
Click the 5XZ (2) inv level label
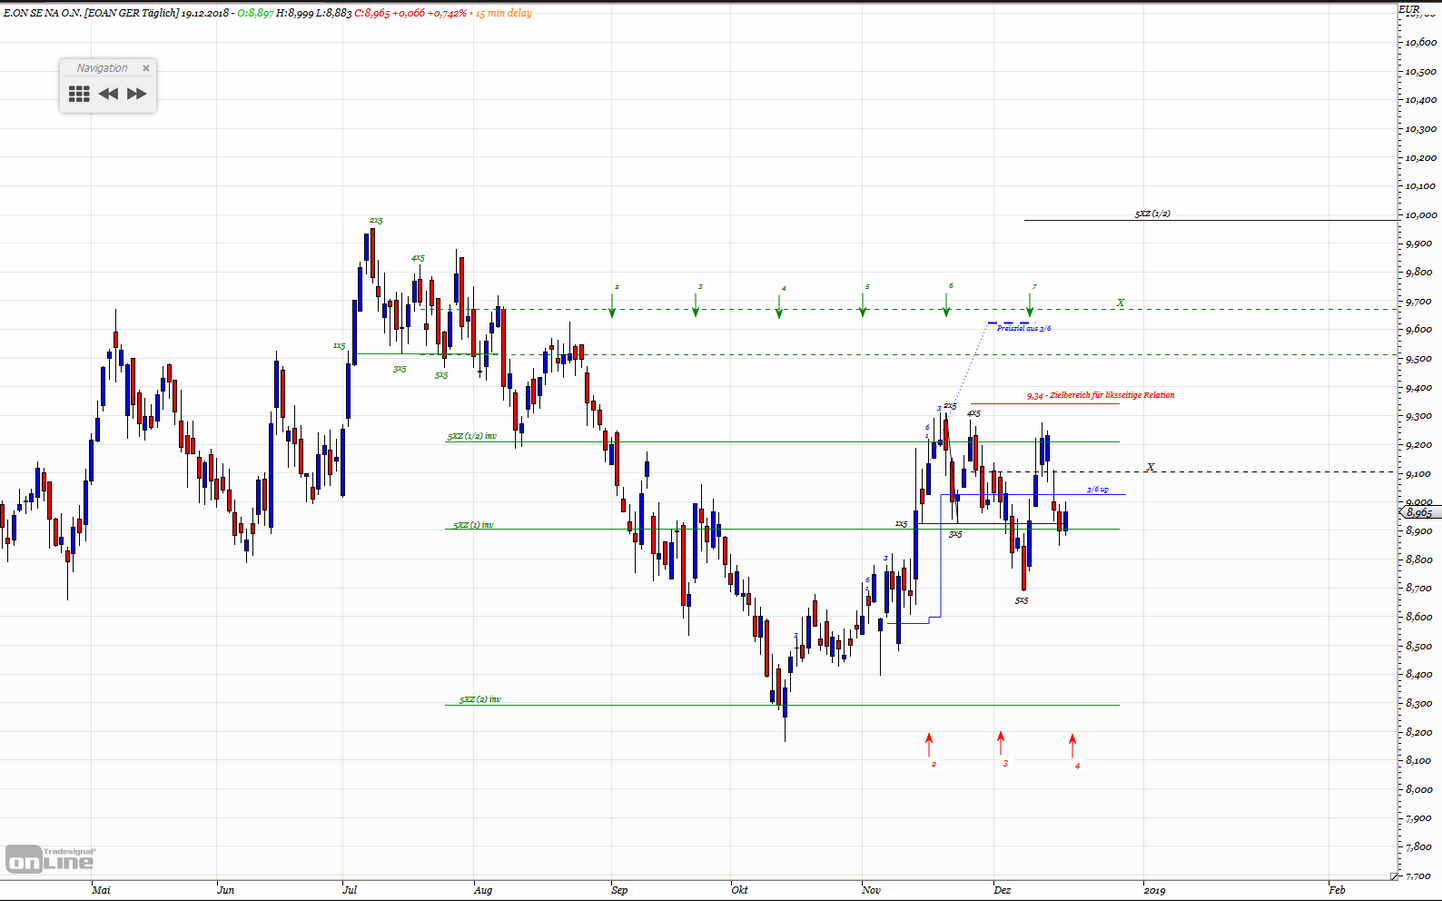point(481,700)
